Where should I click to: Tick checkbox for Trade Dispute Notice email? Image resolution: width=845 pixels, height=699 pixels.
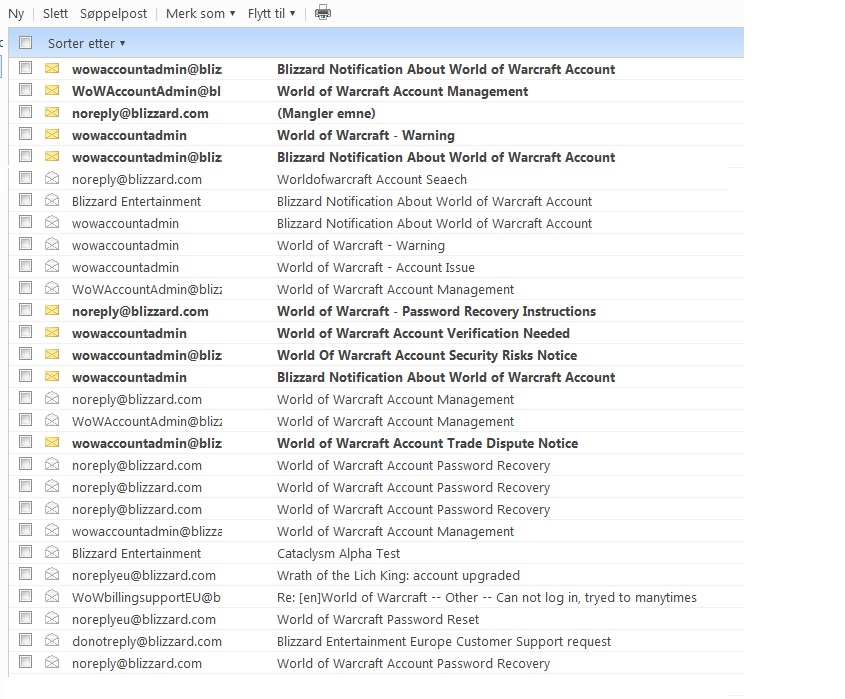25,441
